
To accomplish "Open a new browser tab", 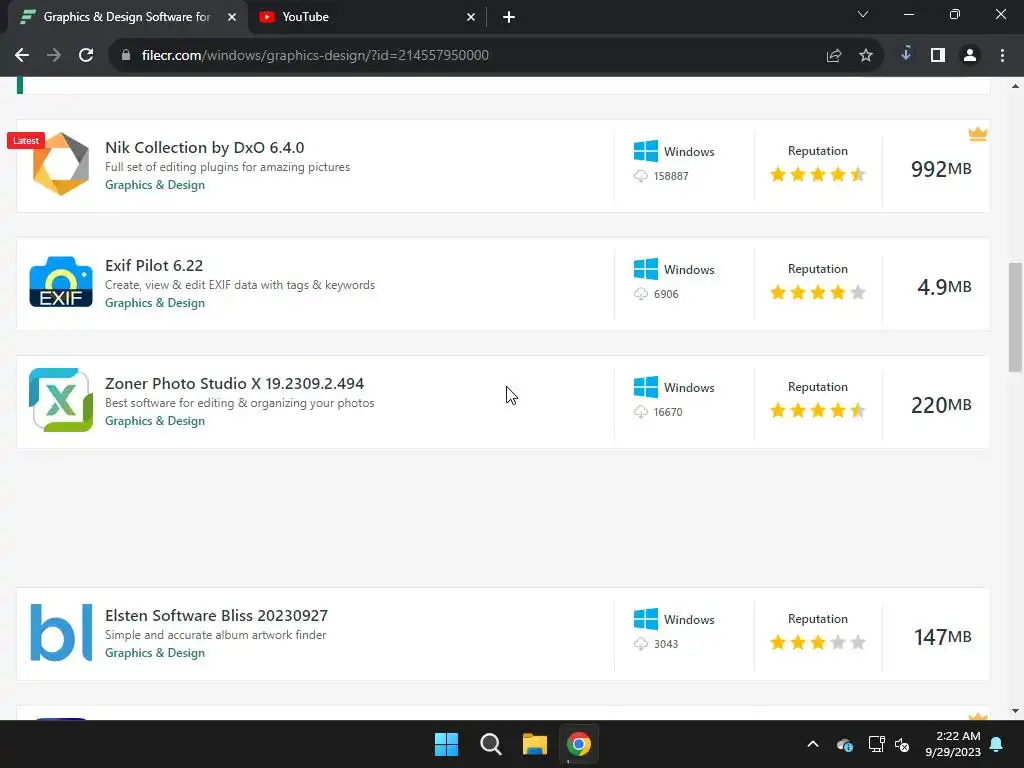I will 509,17.
